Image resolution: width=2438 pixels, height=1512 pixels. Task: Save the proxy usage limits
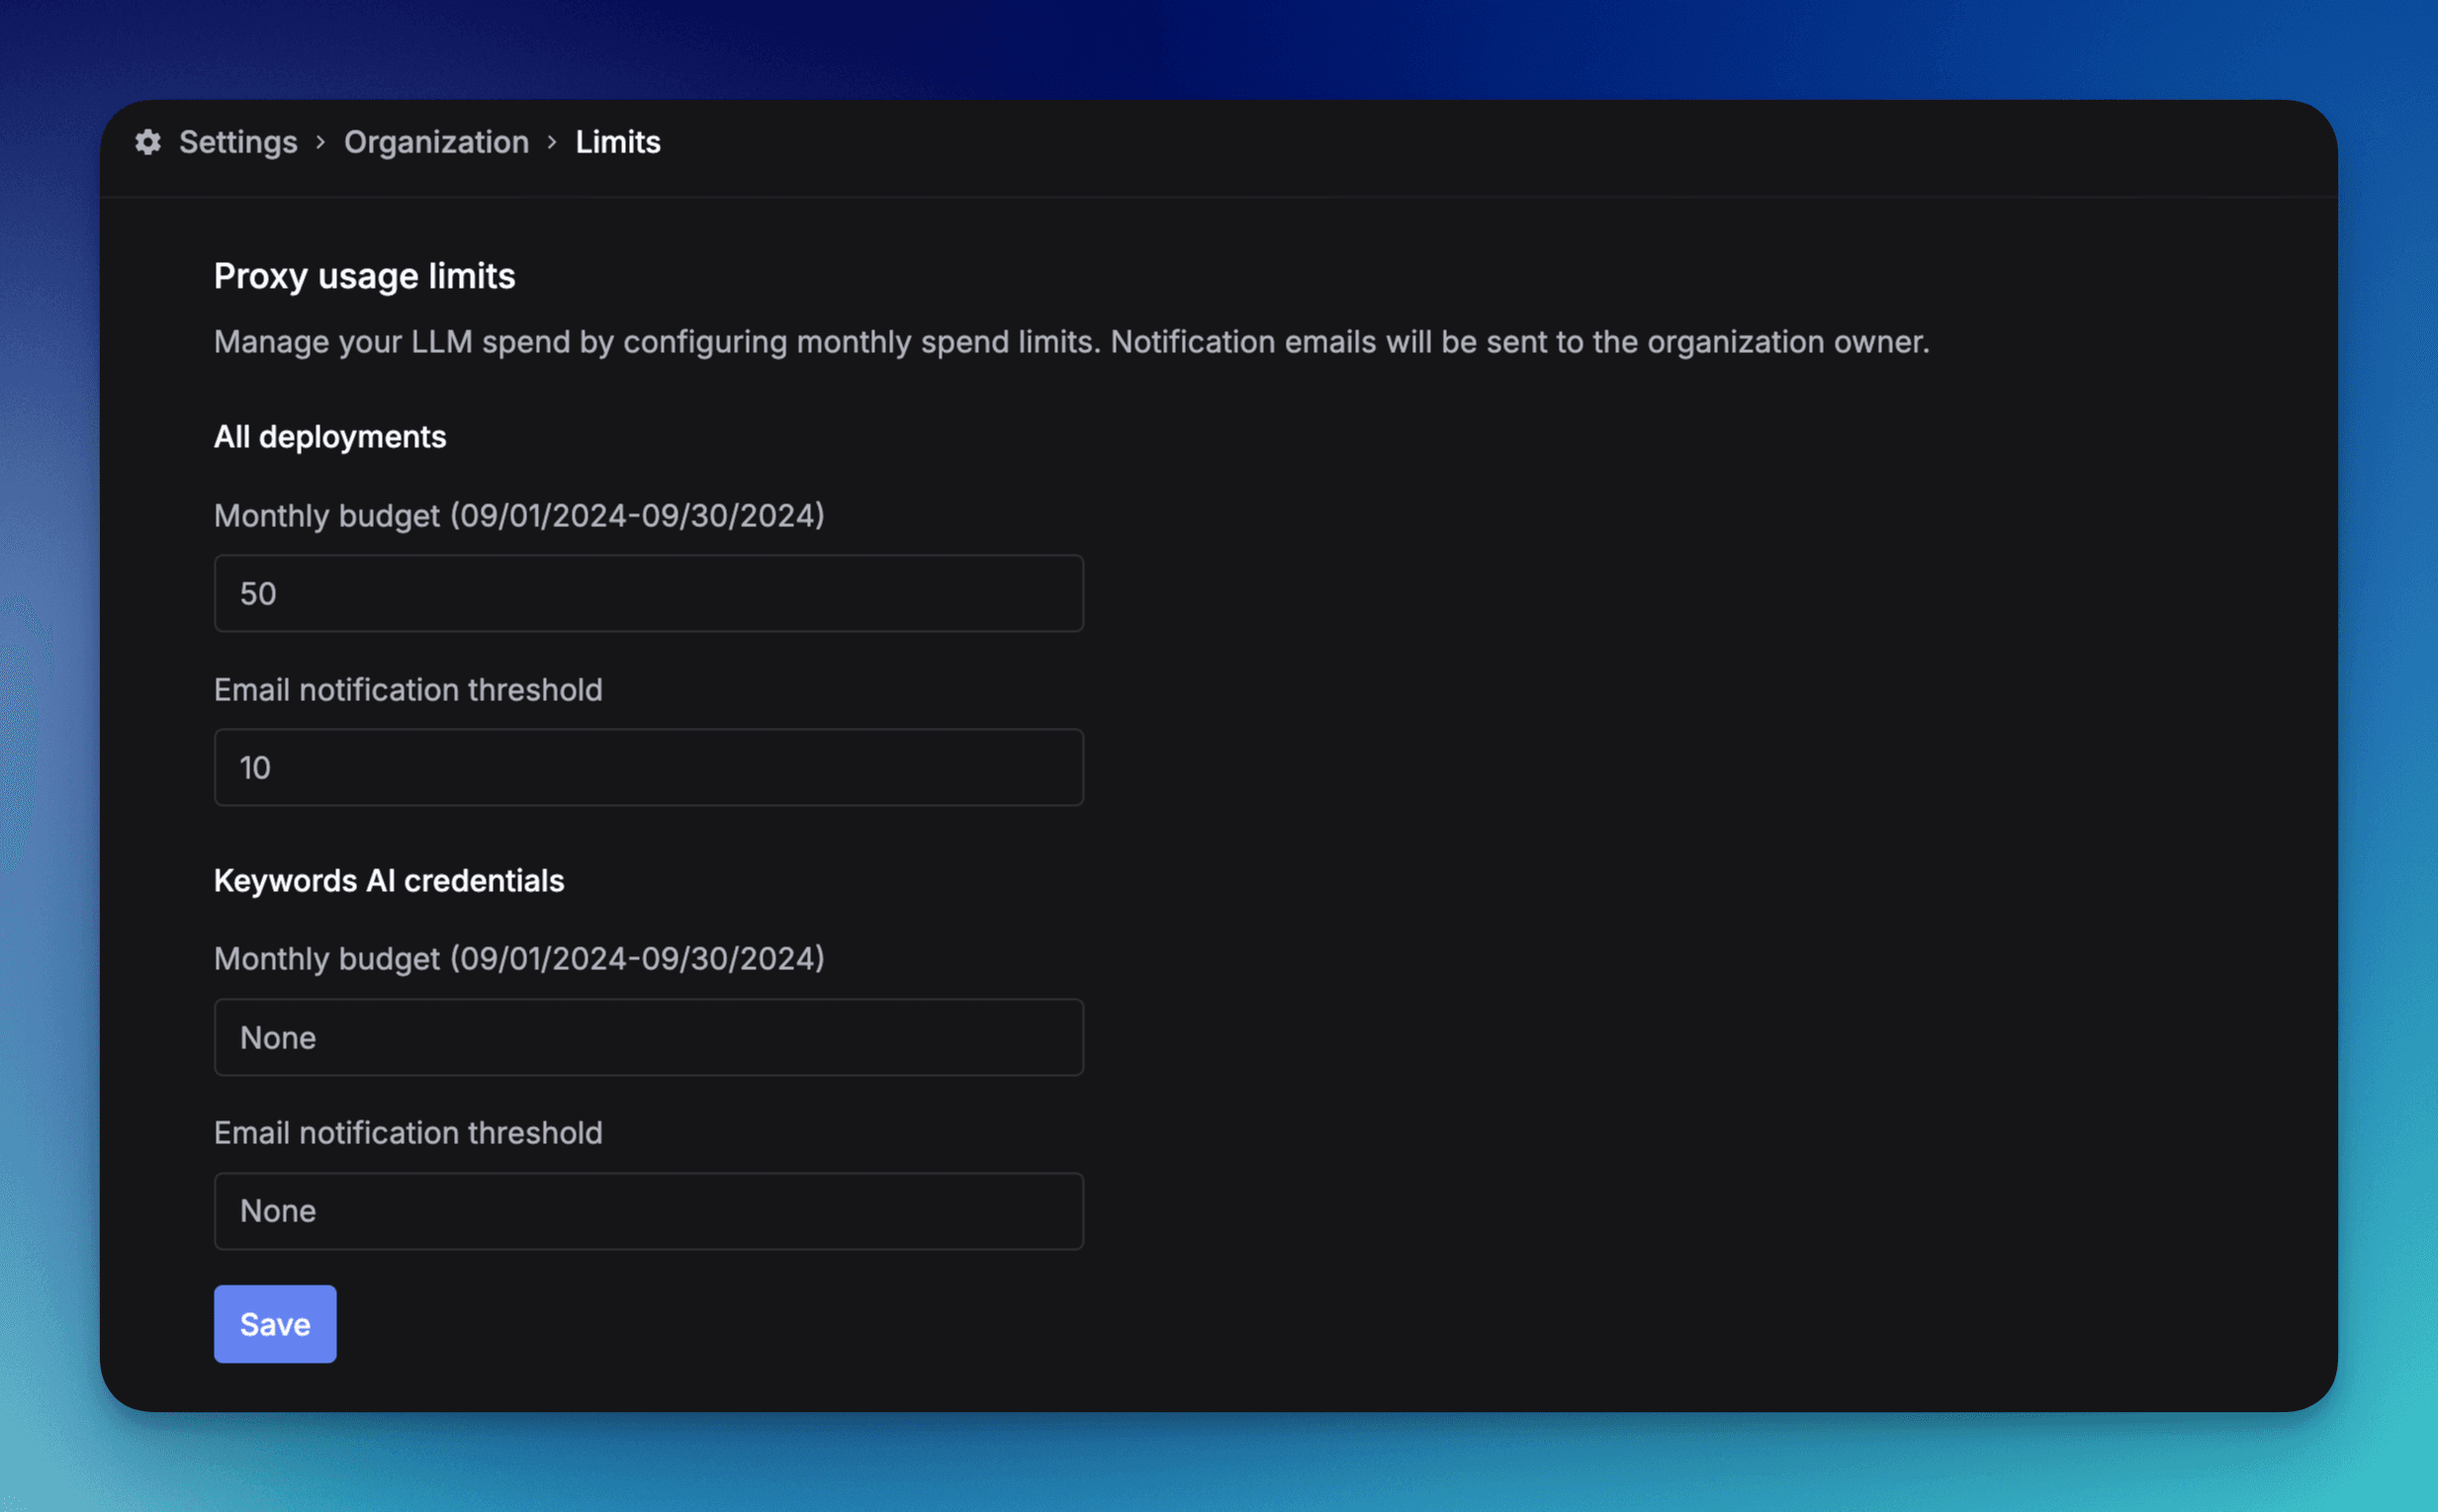click(x=275, y=1324)
